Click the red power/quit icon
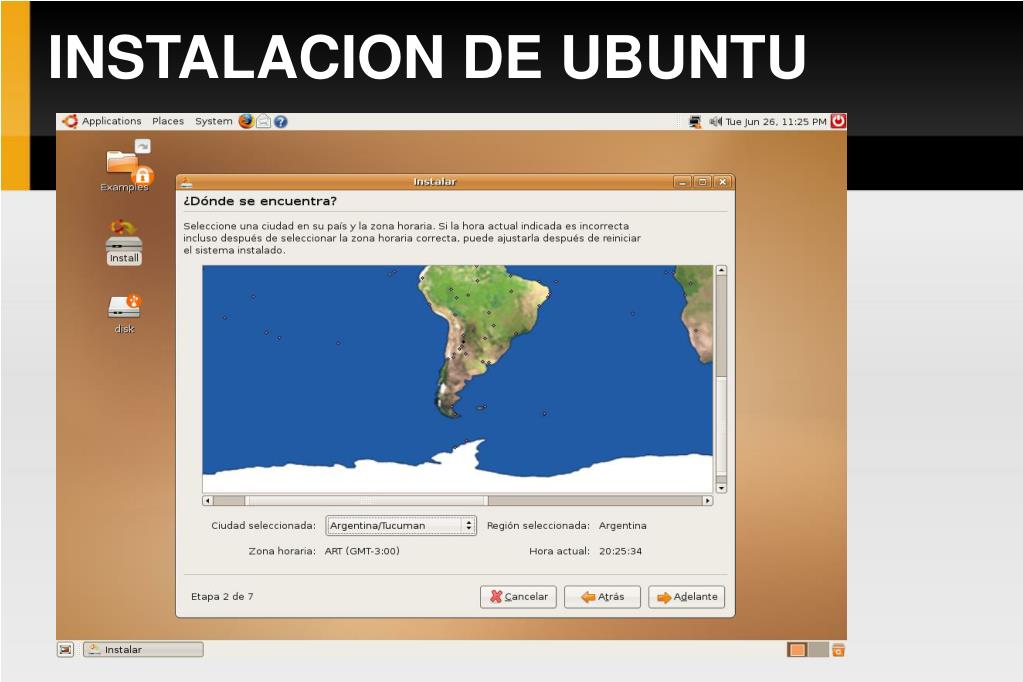Image resolution: width=1023 pixels, height=682 pixels. click(x=838, y=121)
